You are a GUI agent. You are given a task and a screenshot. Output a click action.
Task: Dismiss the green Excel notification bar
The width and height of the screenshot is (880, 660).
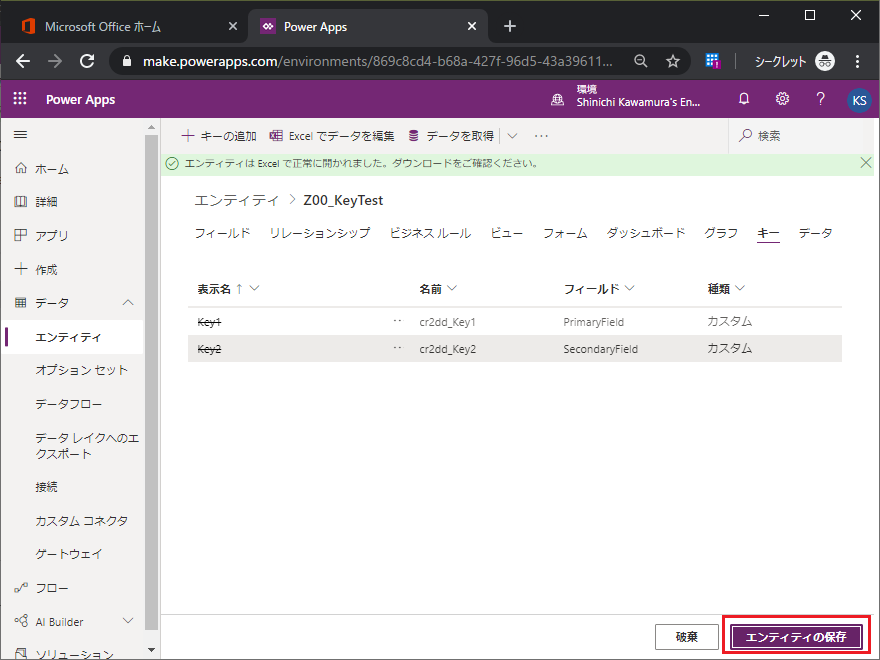(865, 163)
